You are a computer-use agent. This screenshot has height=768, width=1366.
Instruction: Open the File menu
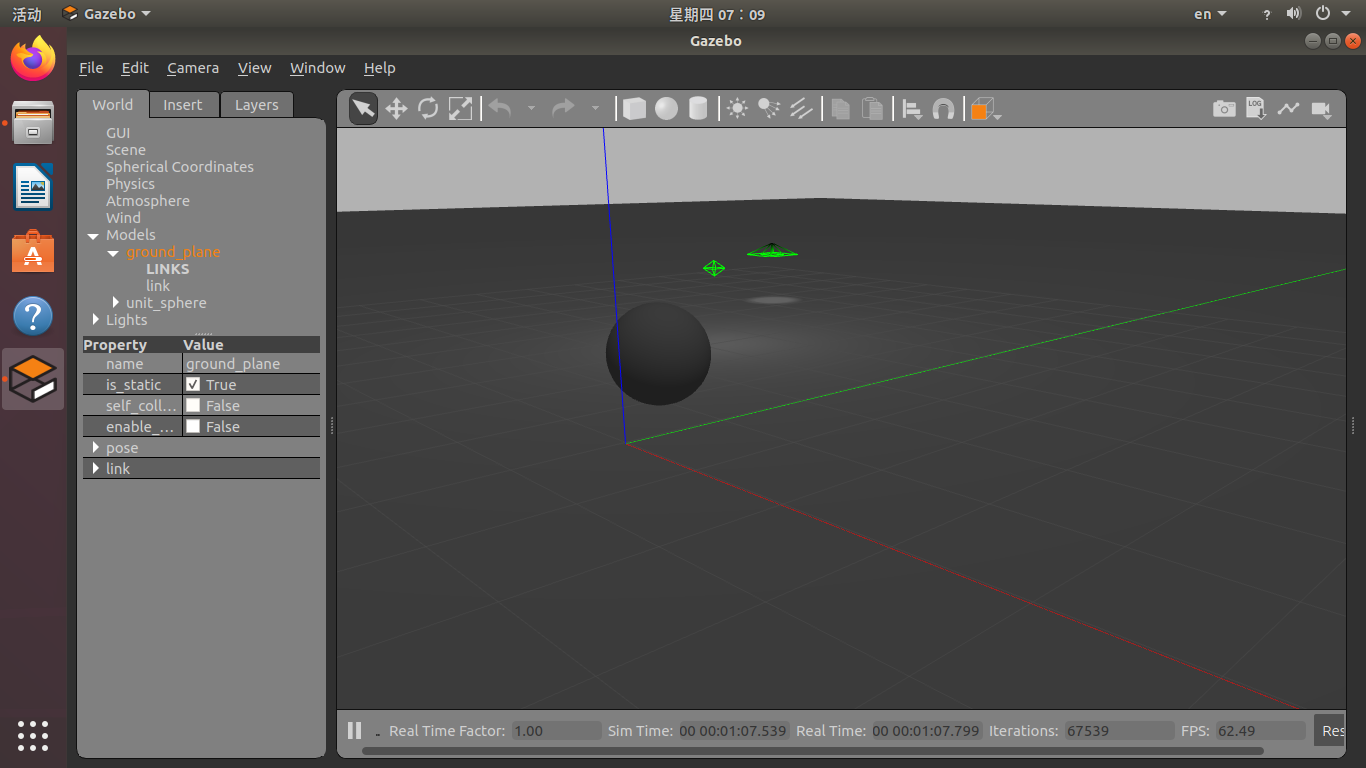[91, 68]
